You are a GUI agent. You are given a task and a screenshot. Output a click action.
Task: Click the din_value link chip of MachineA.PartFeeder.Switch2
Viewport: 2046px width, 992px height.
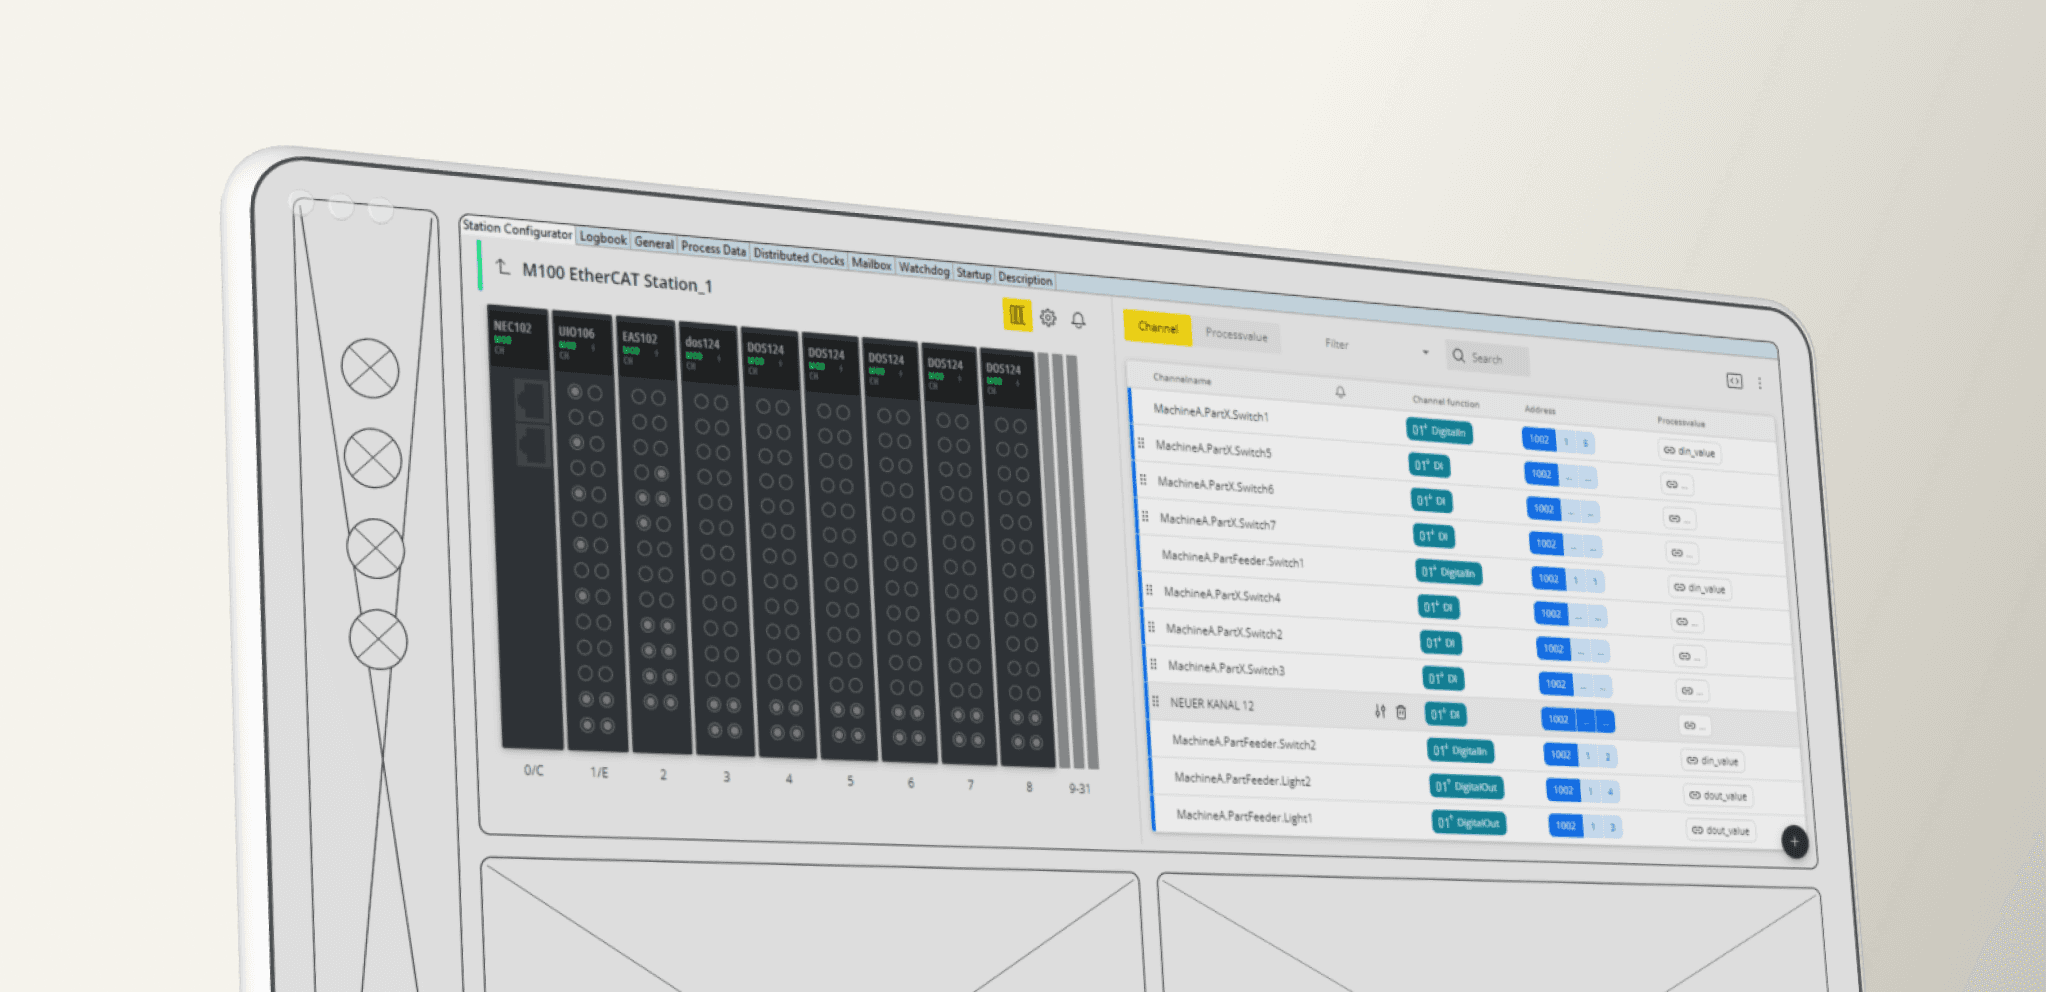pyautogui.click(x=1712, y=760)
